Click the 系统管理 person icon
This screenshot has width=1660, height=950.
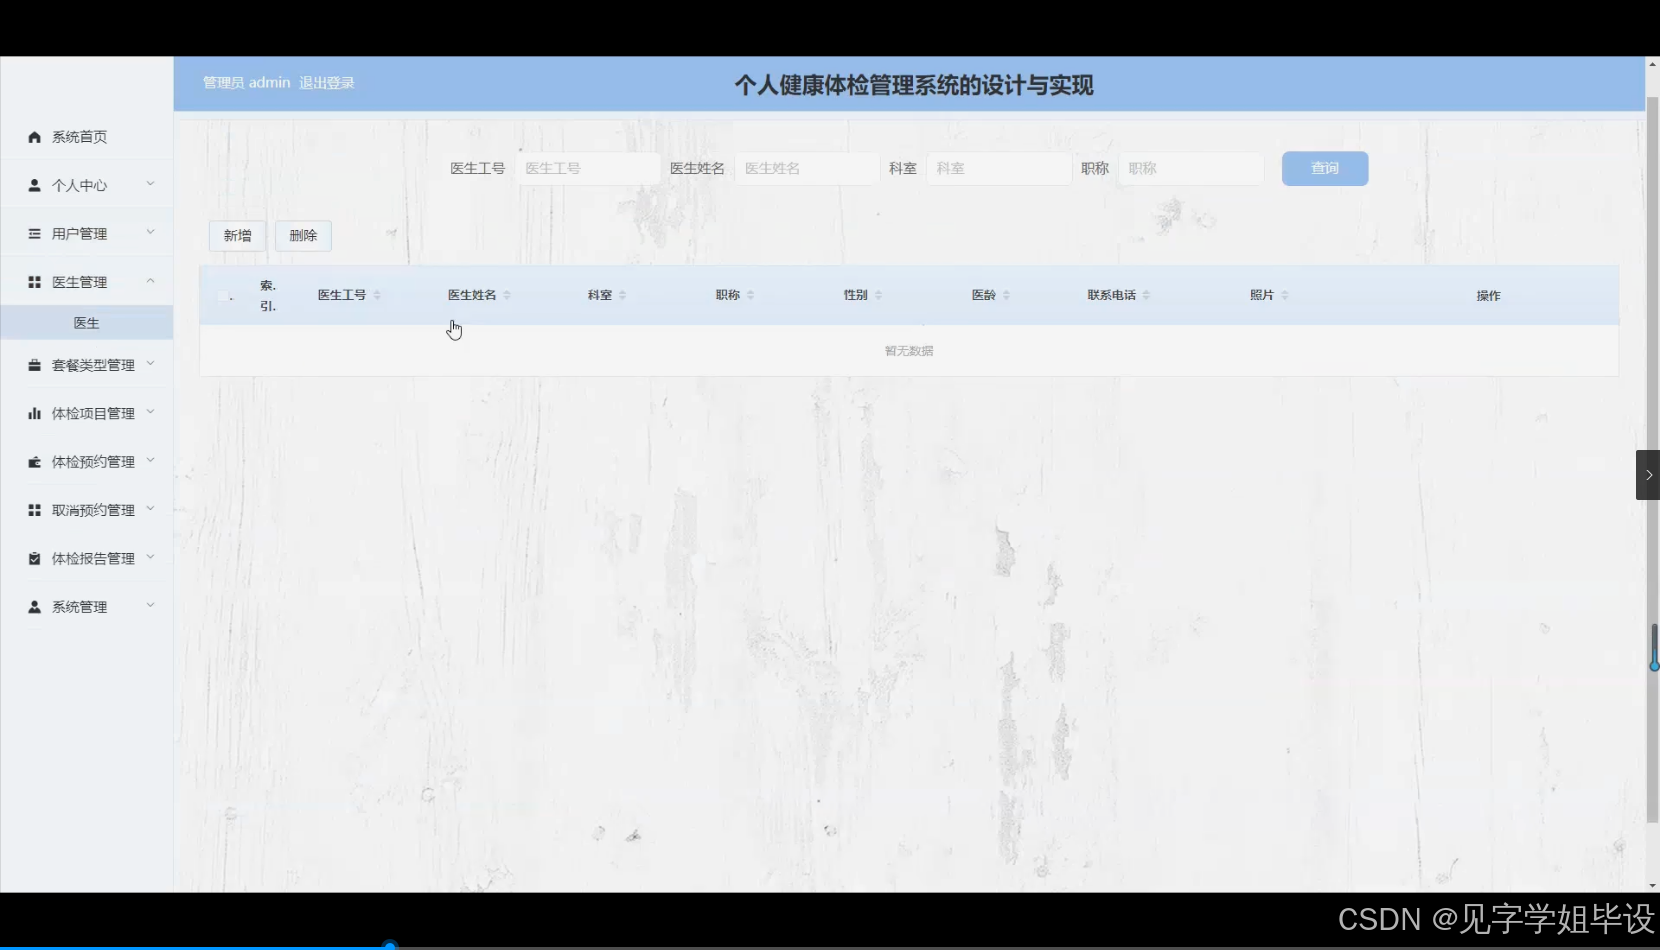coord(33,606)
